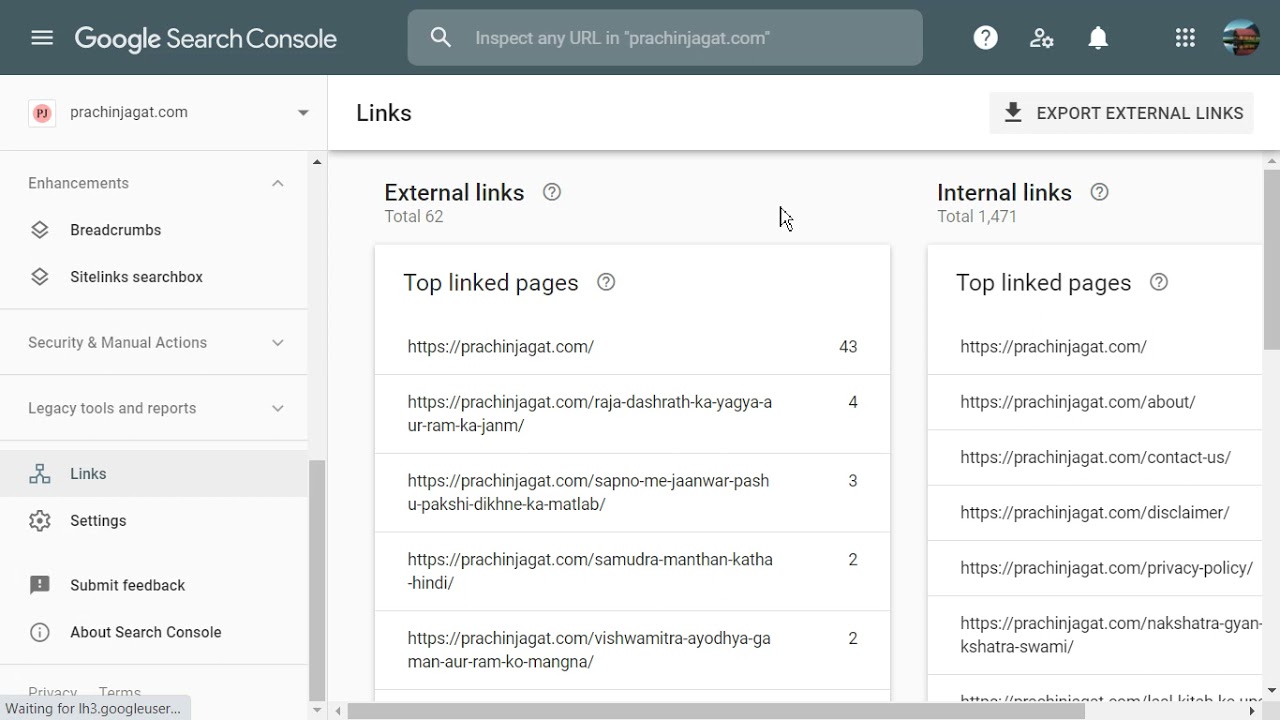Click the main content vertical scrollbar thumb
This screenshot has height=720, width=1280.
(1272, 260)
